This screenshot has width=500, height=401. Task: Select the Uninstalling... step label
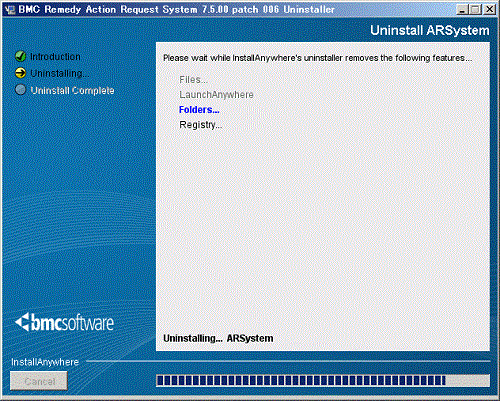click(60, 73)
